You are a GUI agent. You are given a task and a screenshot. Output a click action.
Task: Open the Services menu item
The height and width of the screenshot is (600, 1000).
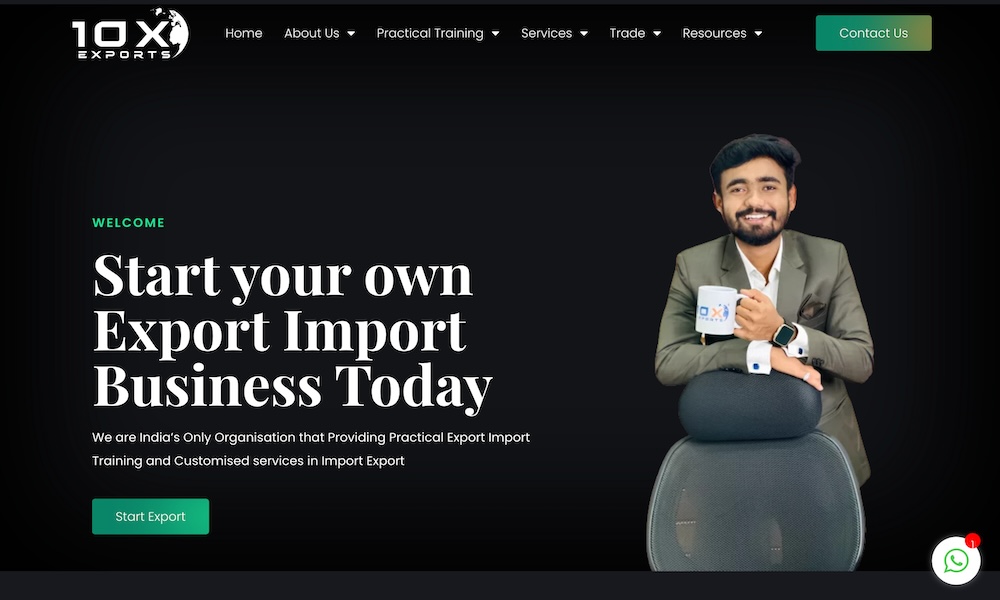pos(547,33)
